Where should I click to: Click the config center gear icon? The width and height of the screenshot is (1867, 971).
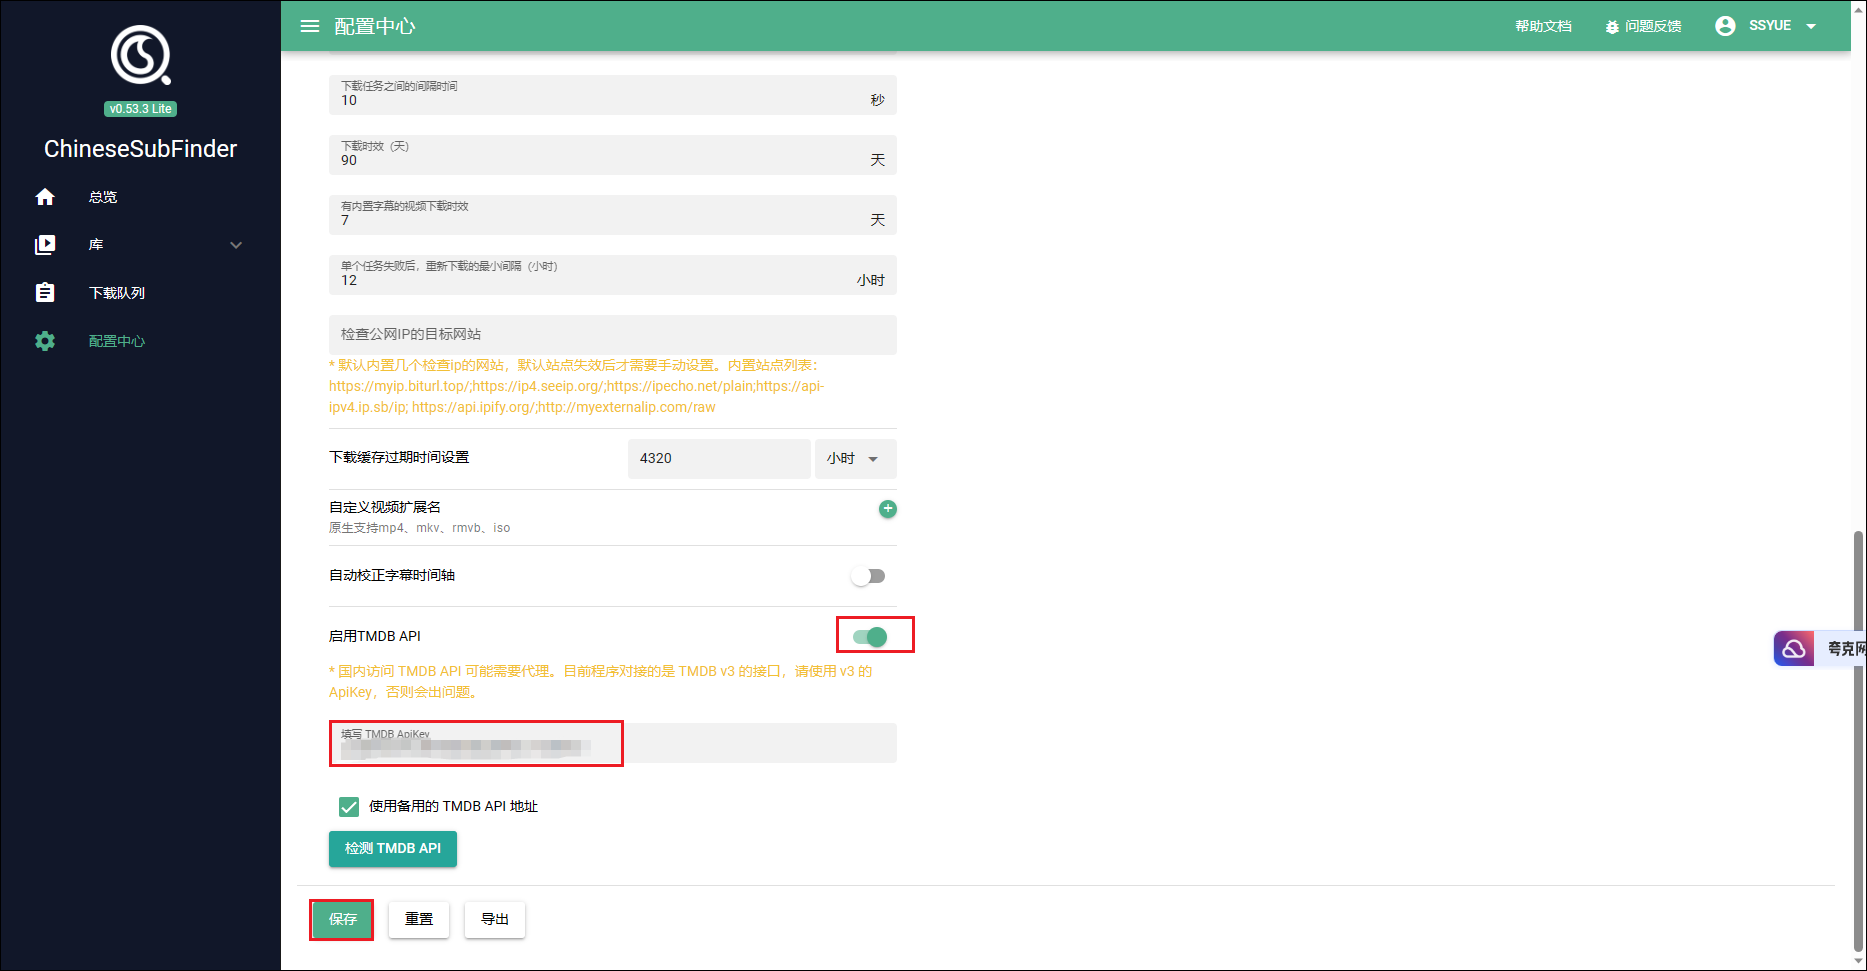click(x=45, y=341)
